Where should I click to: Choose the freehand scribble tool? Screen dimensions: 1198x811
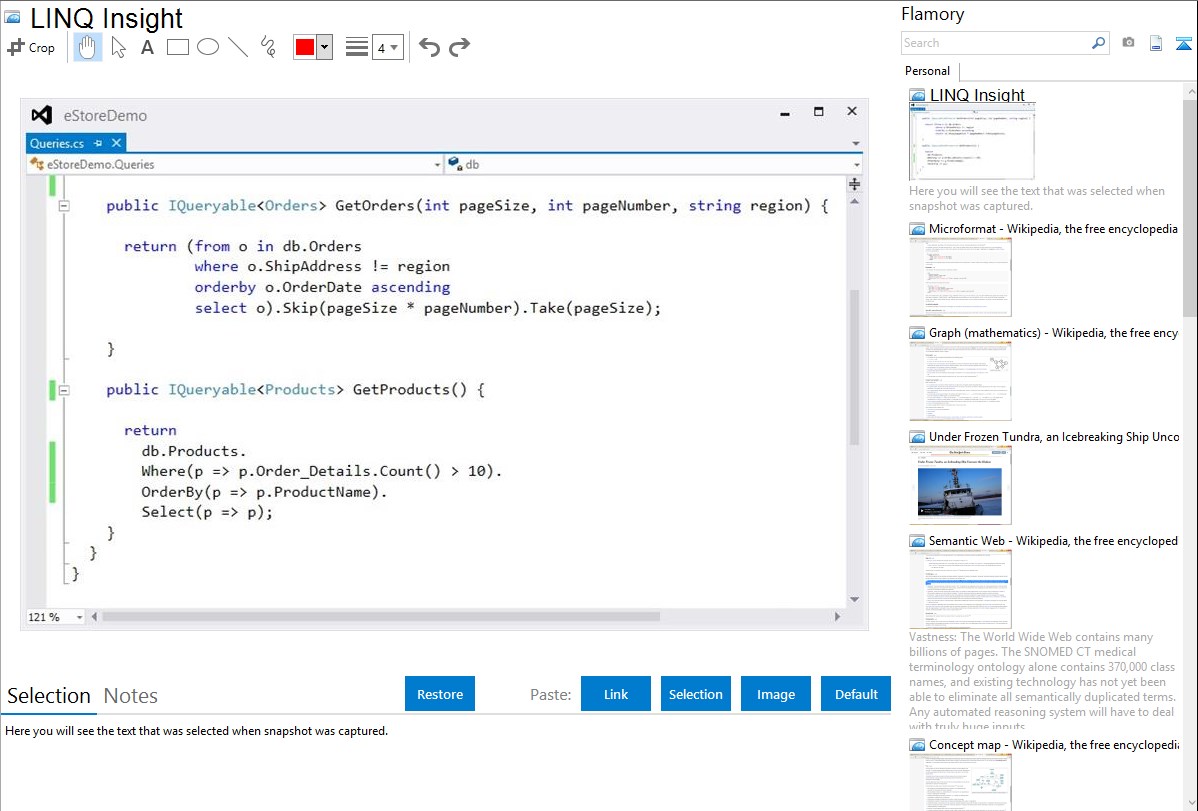268,47
